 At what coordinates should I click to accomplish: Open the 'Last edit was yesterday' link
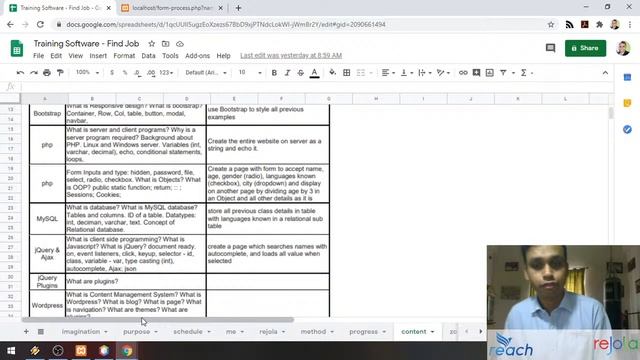tap(291, 56)
